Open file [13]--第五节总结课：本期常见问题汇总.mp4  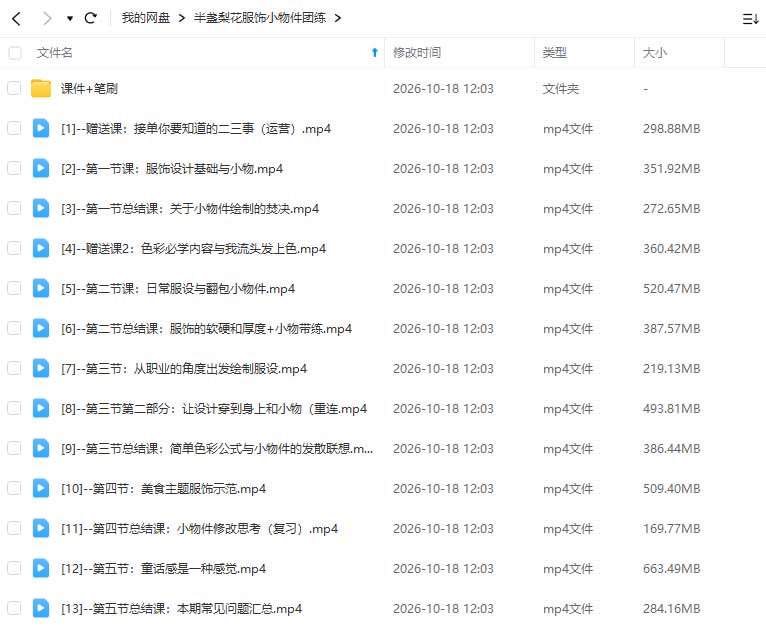(181, 609)
